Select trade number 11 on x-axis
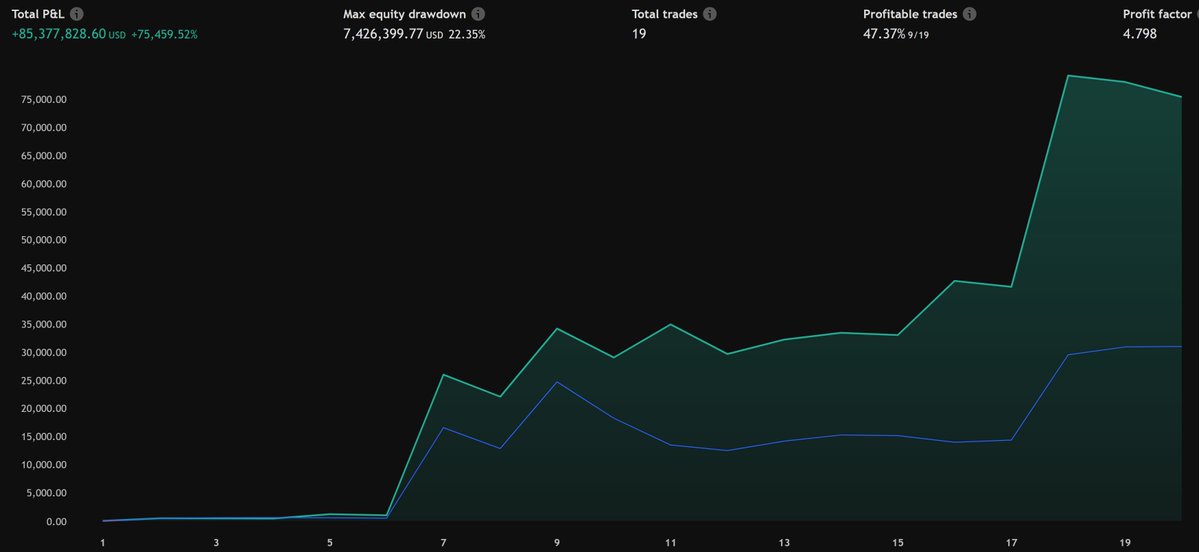The width and height of the screenshot is (1199, 552). click(x=671, y=543)
